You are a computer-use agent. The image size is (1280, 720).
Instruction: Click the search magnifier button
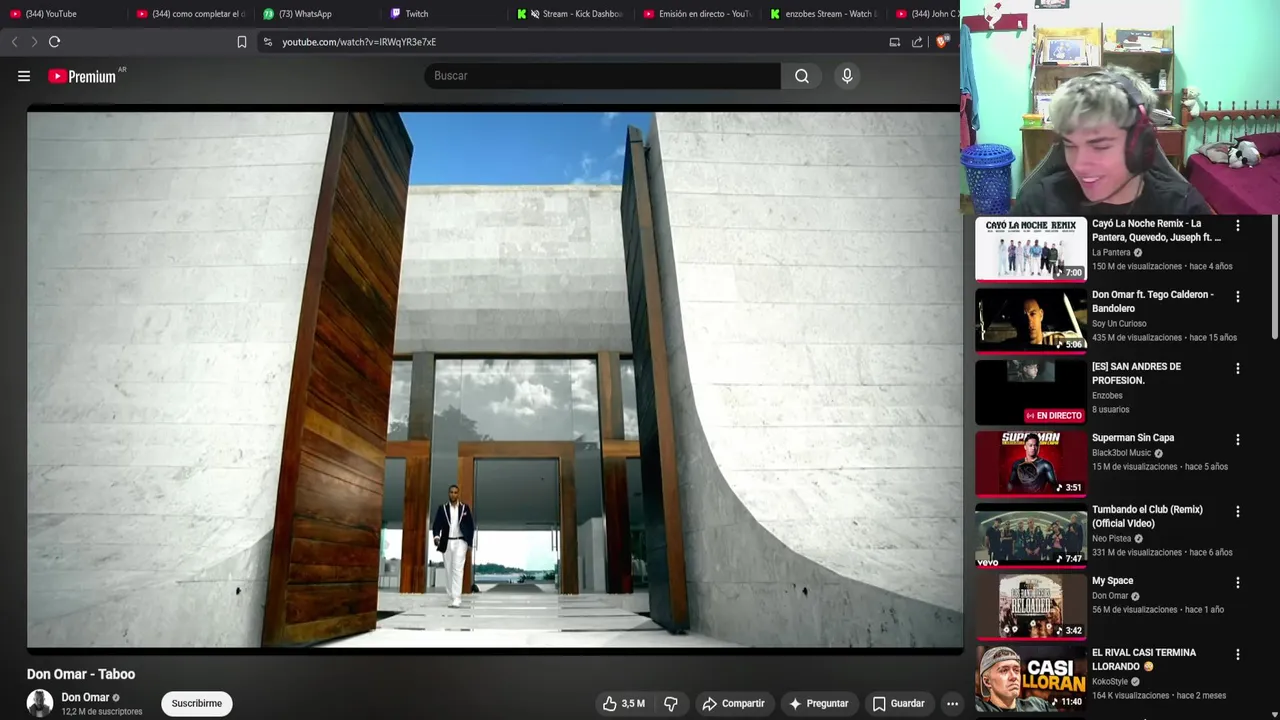[x=802, y=76]
